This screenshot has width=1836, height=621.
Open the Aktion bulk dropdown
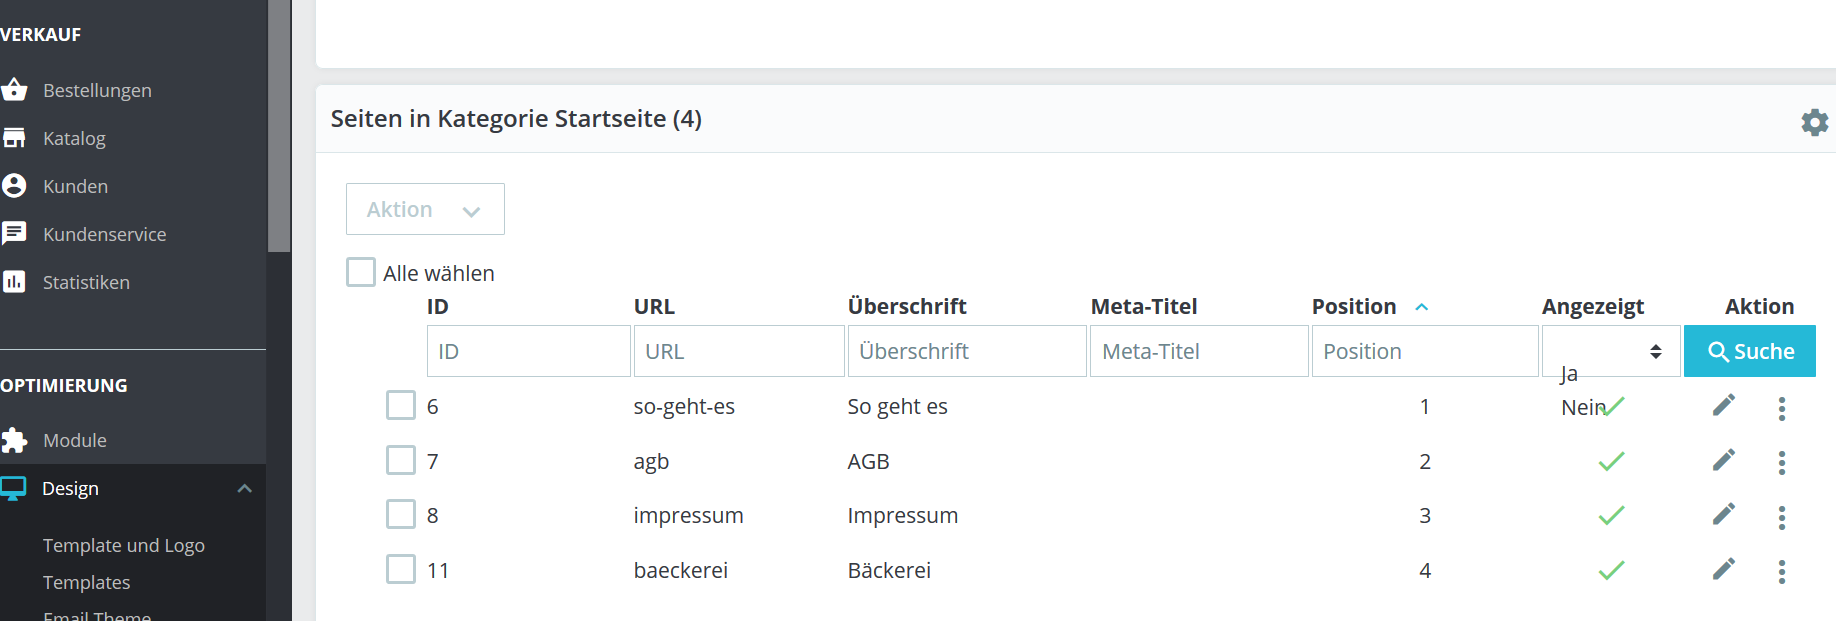tap(425, 209)
